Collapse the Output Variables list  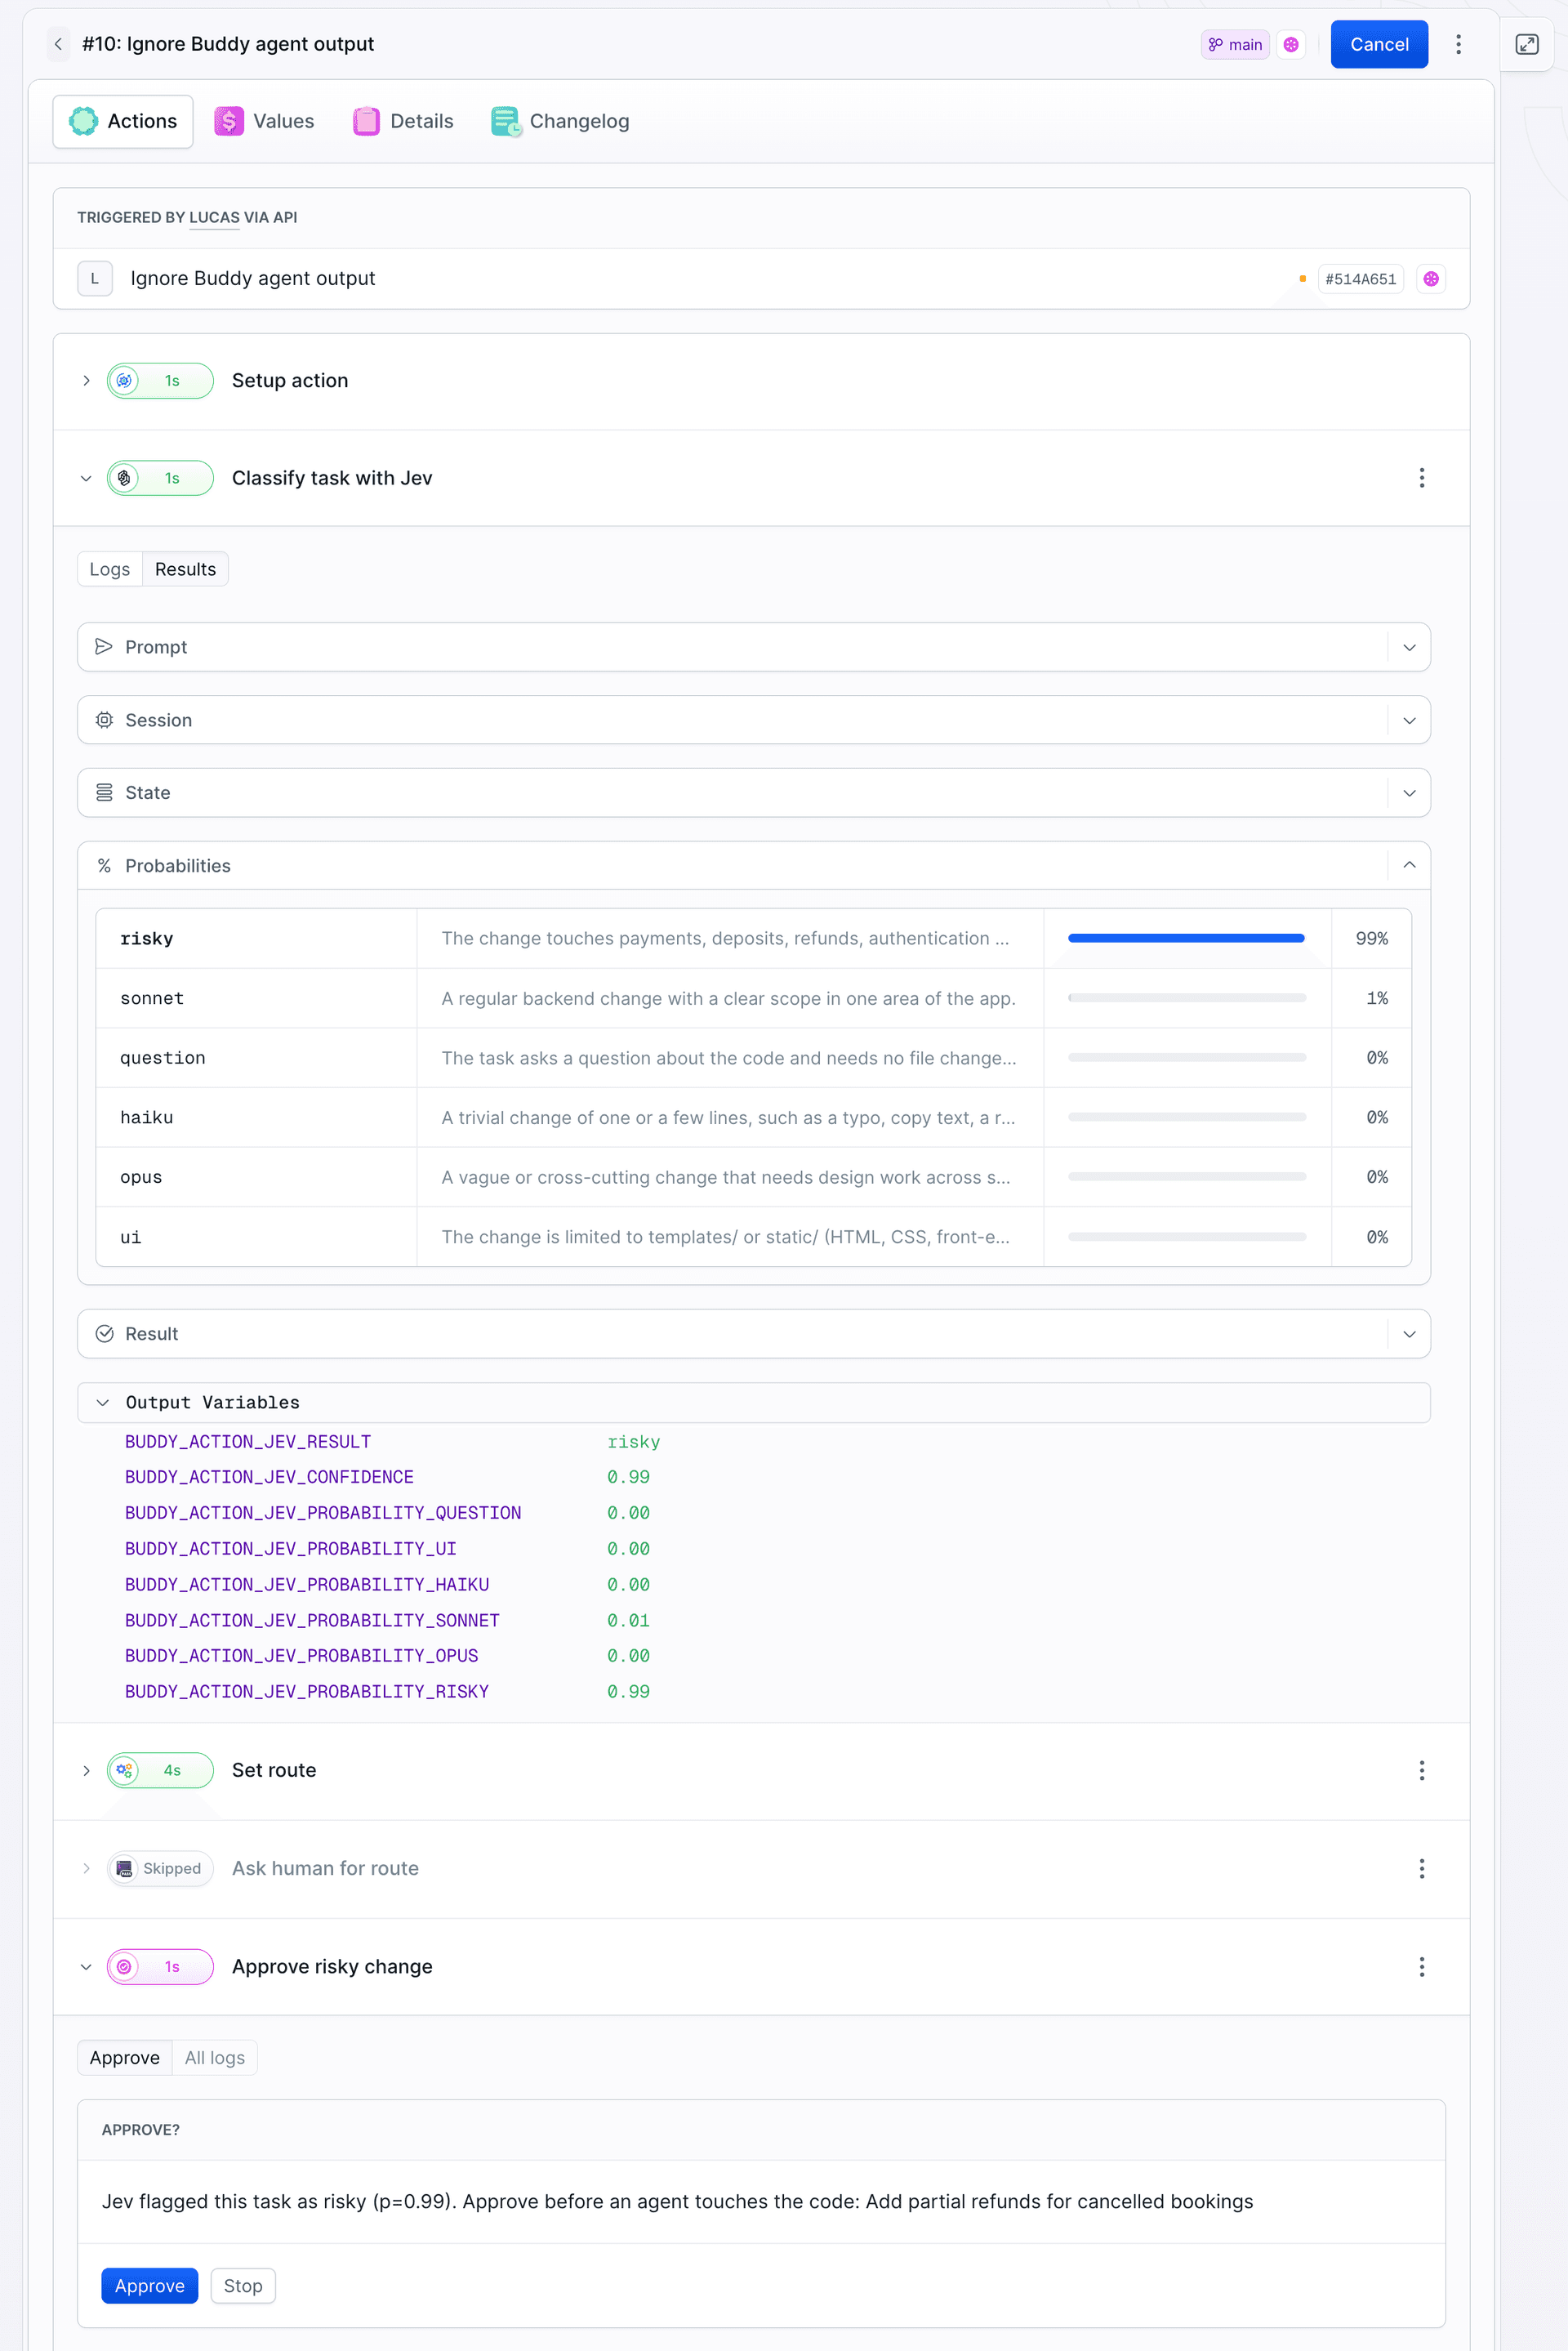pyautogui.click(x=102, y=1403)
